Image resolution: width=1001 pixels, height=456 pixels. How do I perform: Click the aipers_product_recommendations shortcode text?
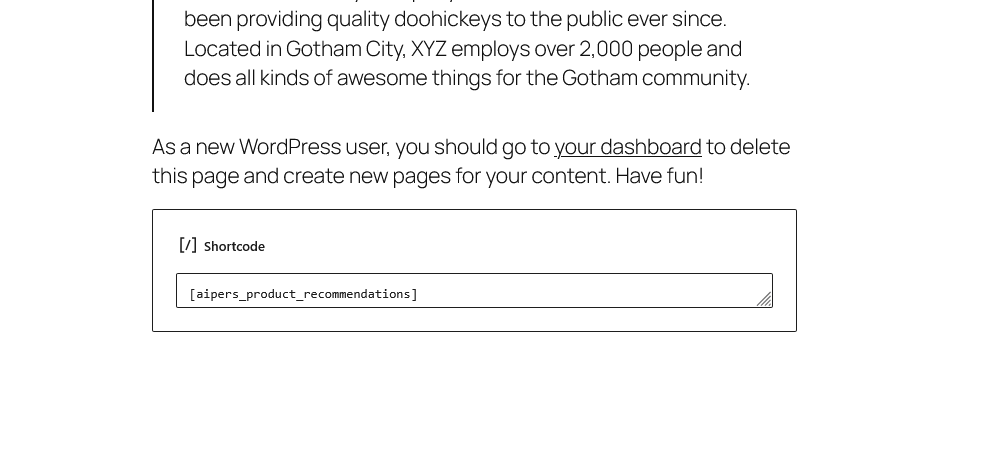point(303,294)
